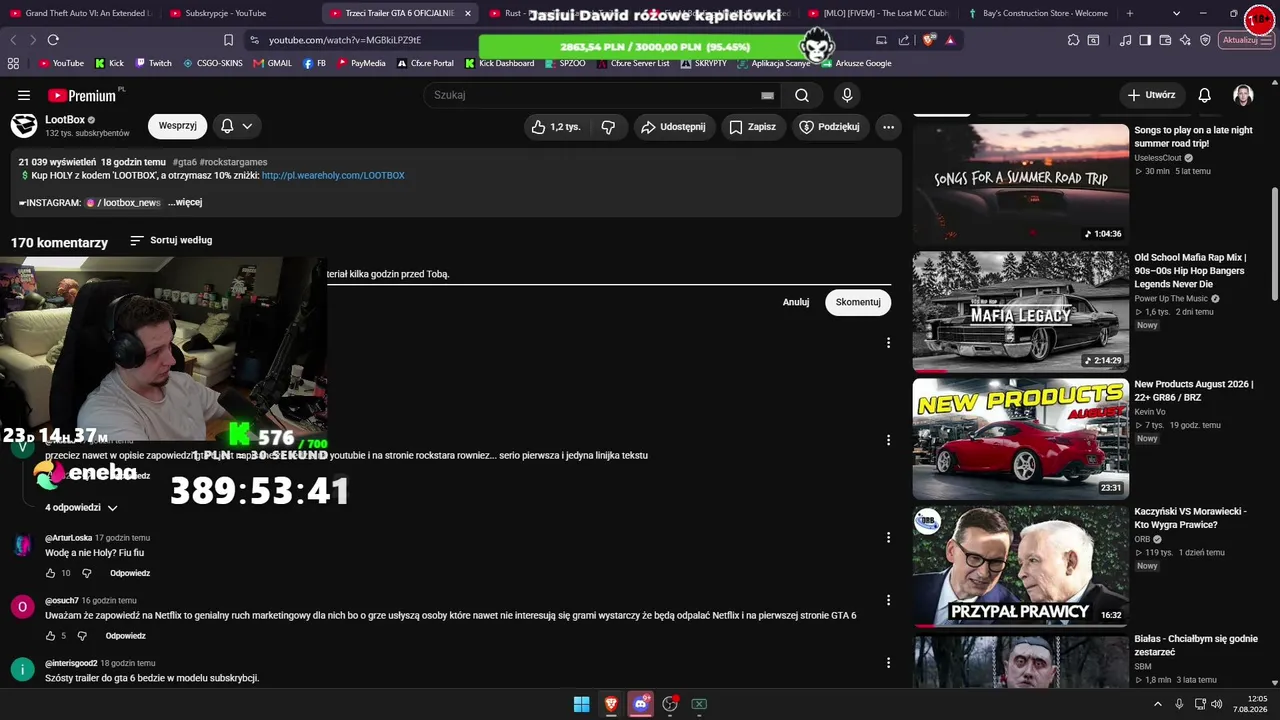Open the pl.weareholy.com/LOOTBOX link
The width and height of the screenshot is (1280, 720).
tap(333, 176)
